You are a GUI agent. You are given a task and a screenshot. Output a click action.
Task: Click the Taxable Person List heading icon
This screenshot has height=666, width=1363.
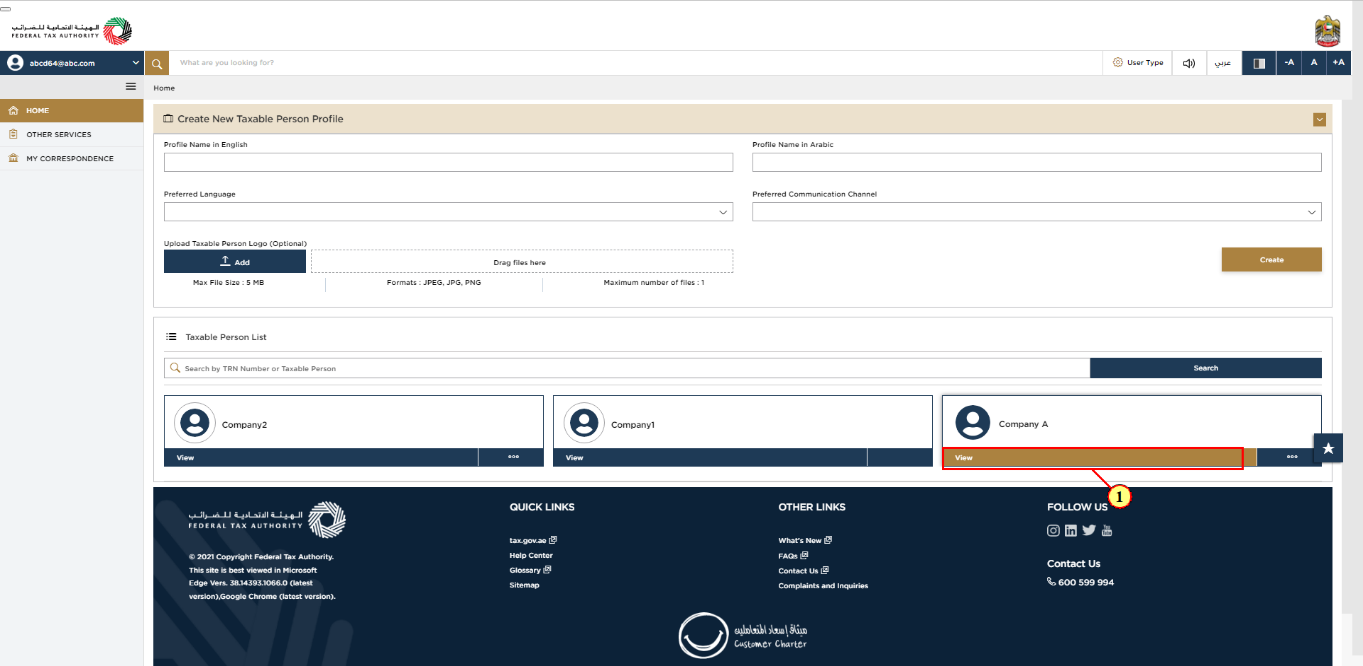click(171, 337)
